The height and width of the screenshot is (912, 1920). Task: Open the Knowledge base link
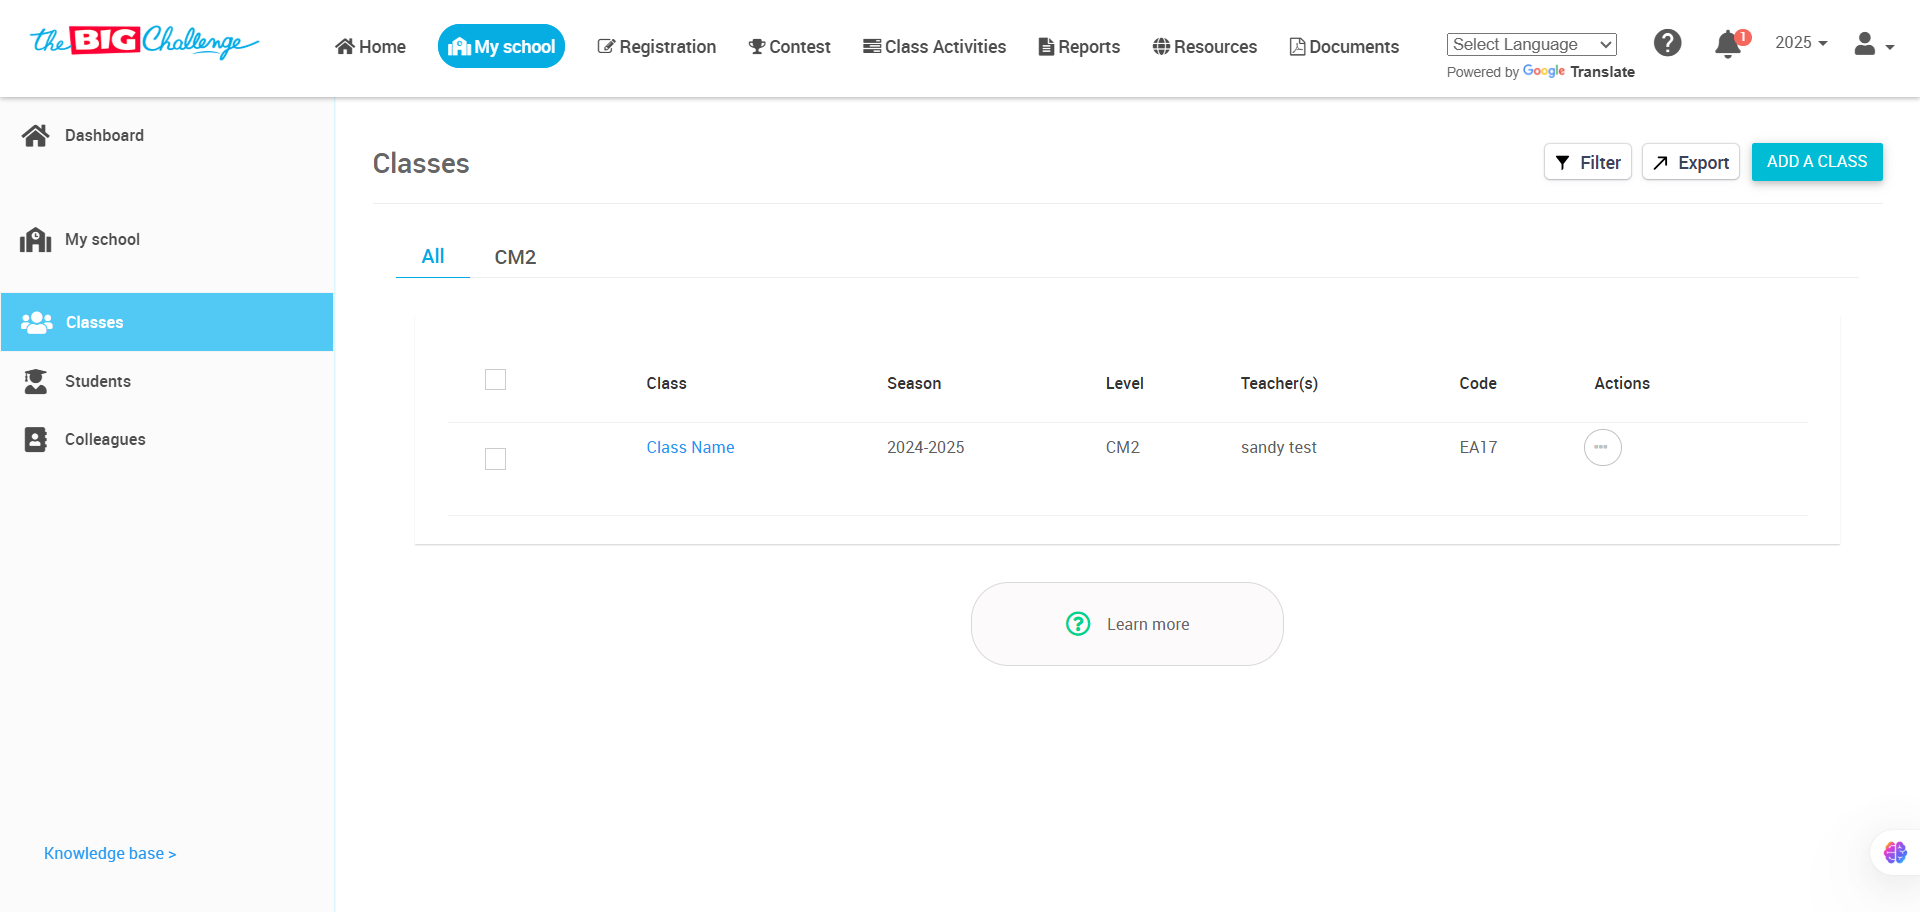click(110, 853)
